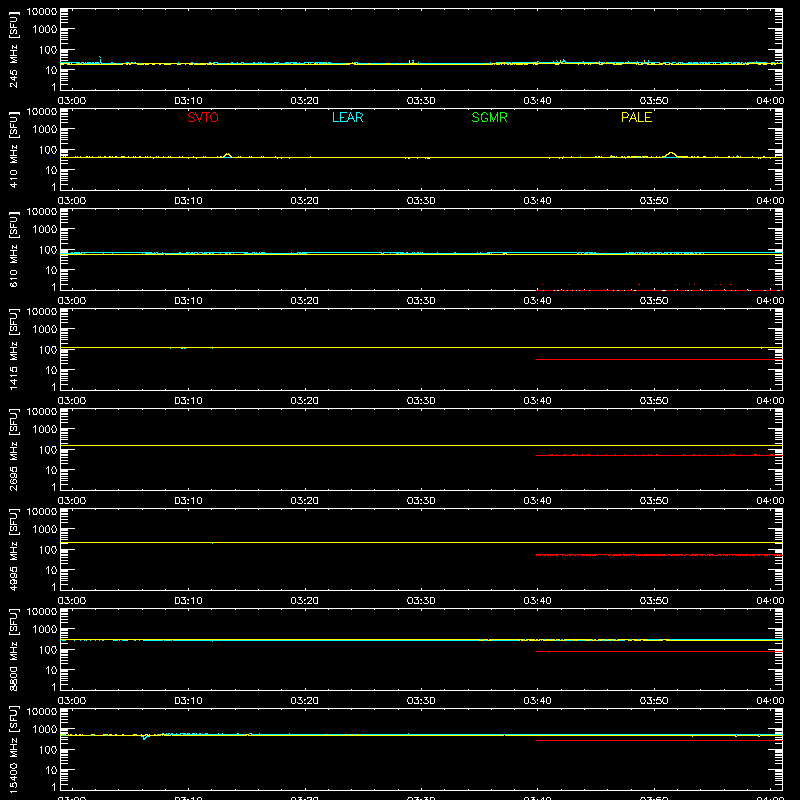Click the 10000 y-axis value of 245 MHz plot

point(42,11)
